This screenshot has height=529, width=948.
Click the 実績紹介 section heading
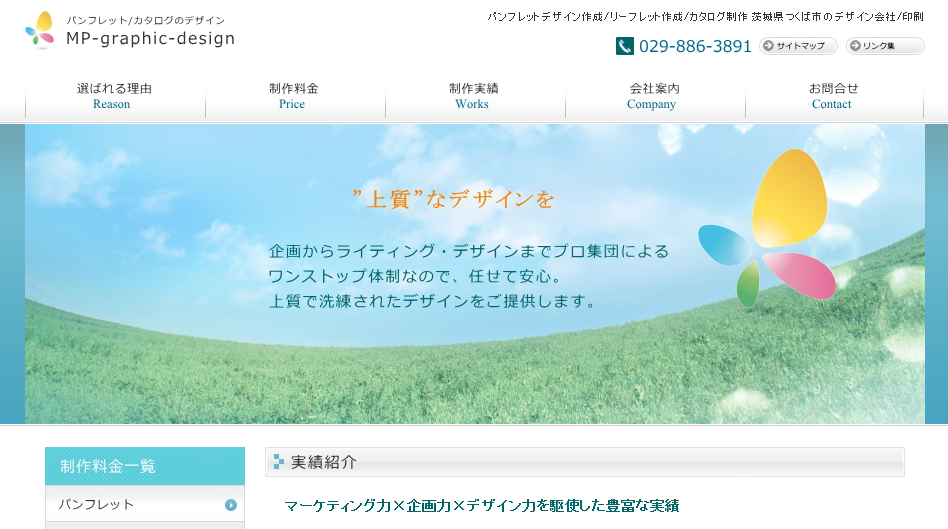pos(323,462)
